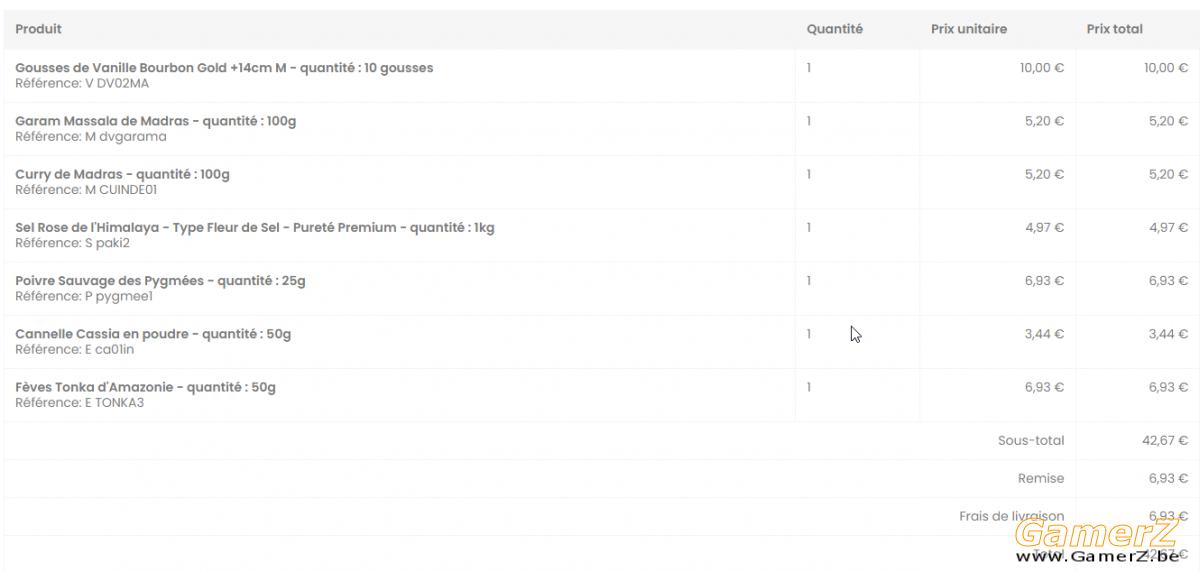The width and height of the screenshot is (1200, 572).
Task: Click the Prix total column header
Action: (1114, 29)
